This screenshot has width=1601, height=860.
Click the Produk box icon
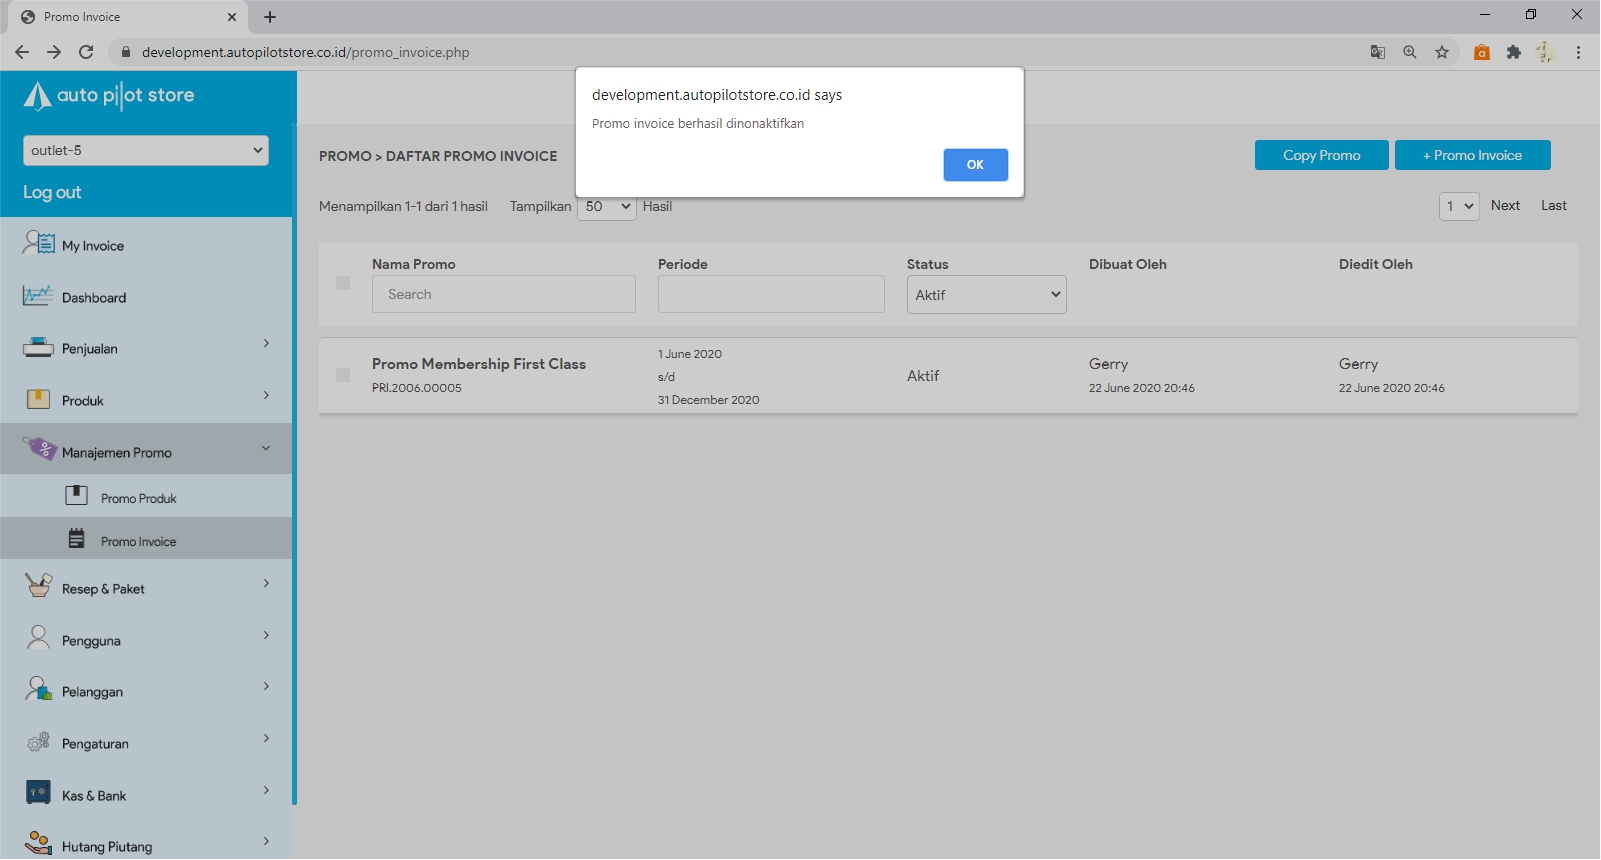click(38, 399)
